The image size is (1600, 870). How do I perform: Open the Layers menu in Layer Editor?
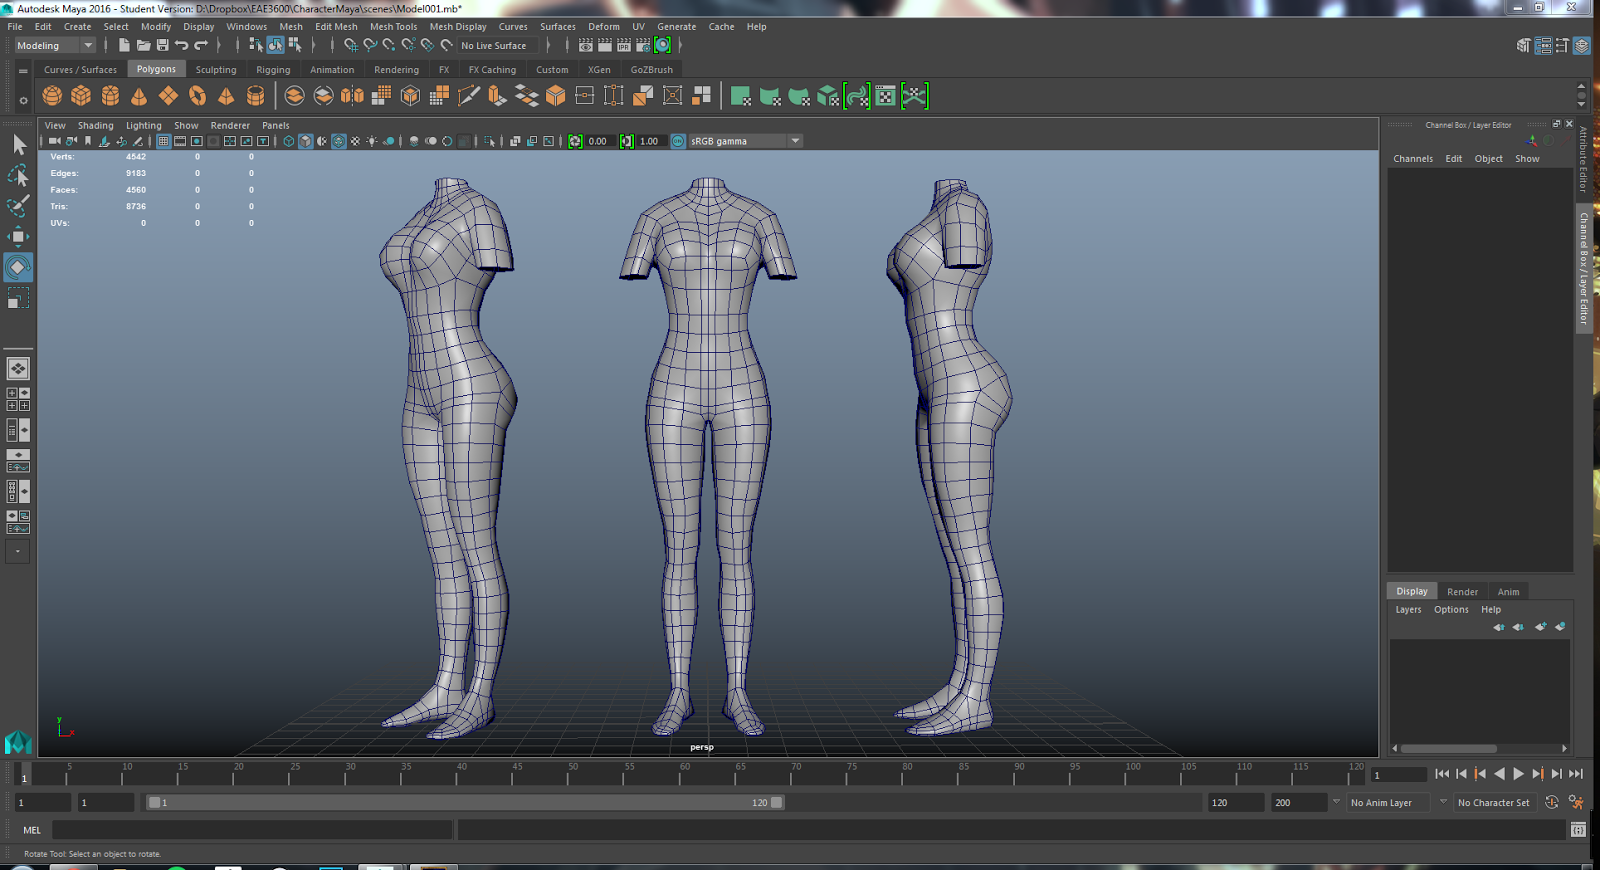[x=1408, y=610]
